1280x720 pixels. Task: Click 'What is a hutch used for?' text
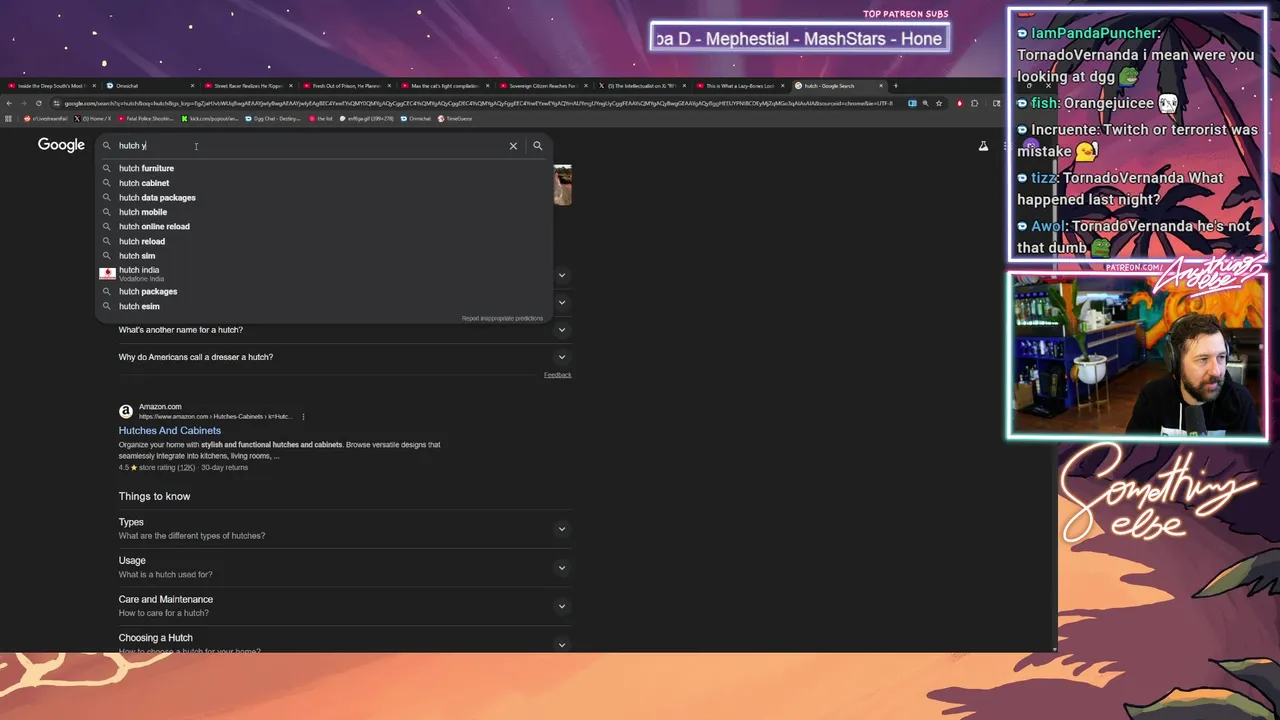pos(165,575)
